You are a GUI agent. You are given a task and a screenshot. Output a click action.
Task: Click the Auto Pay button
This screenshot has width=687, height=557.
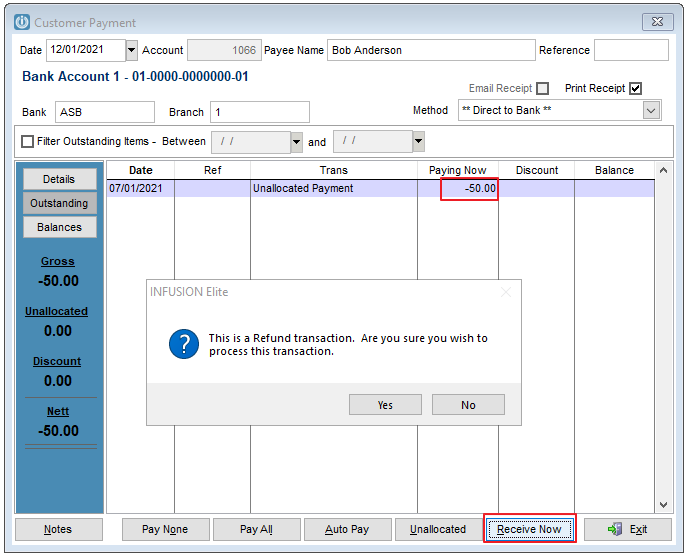coord(347,529)
